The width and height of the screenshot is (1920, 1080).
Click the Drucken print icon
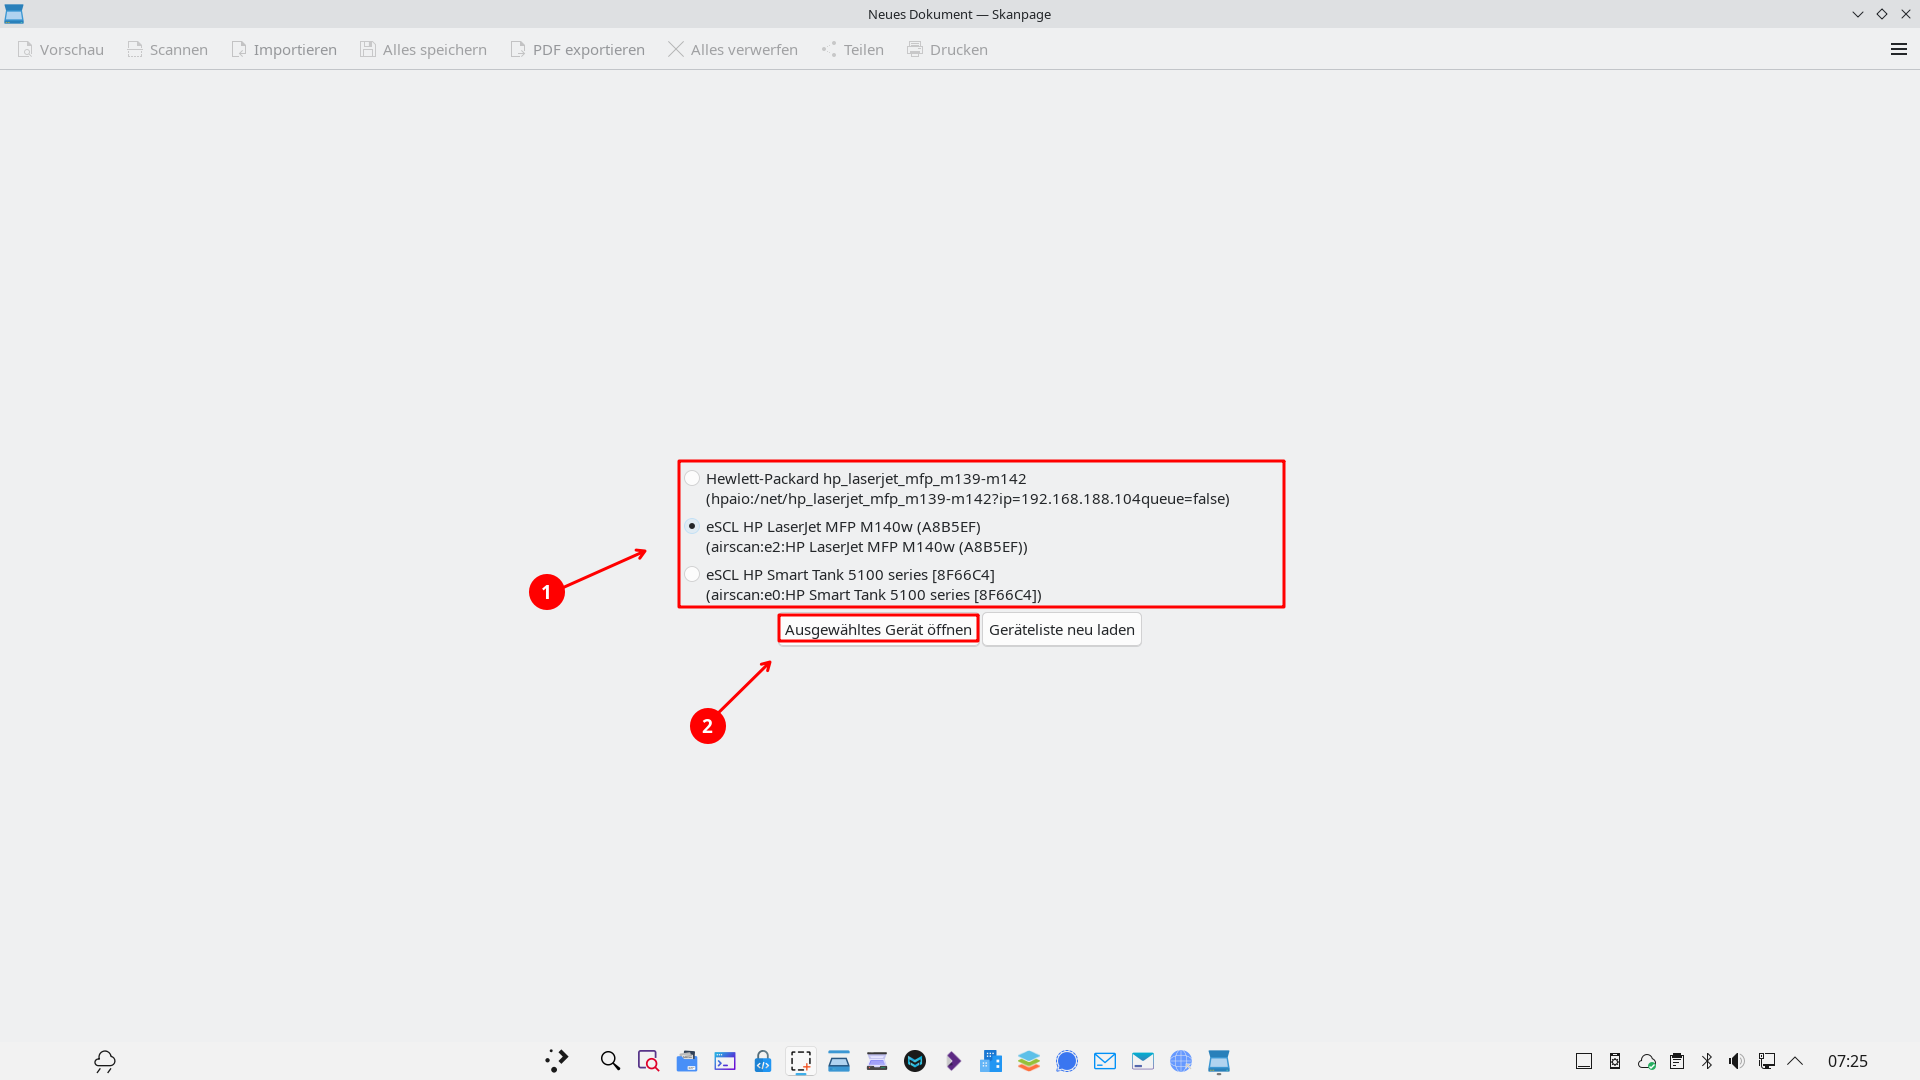pyautogui.click(x=915, y=49)
